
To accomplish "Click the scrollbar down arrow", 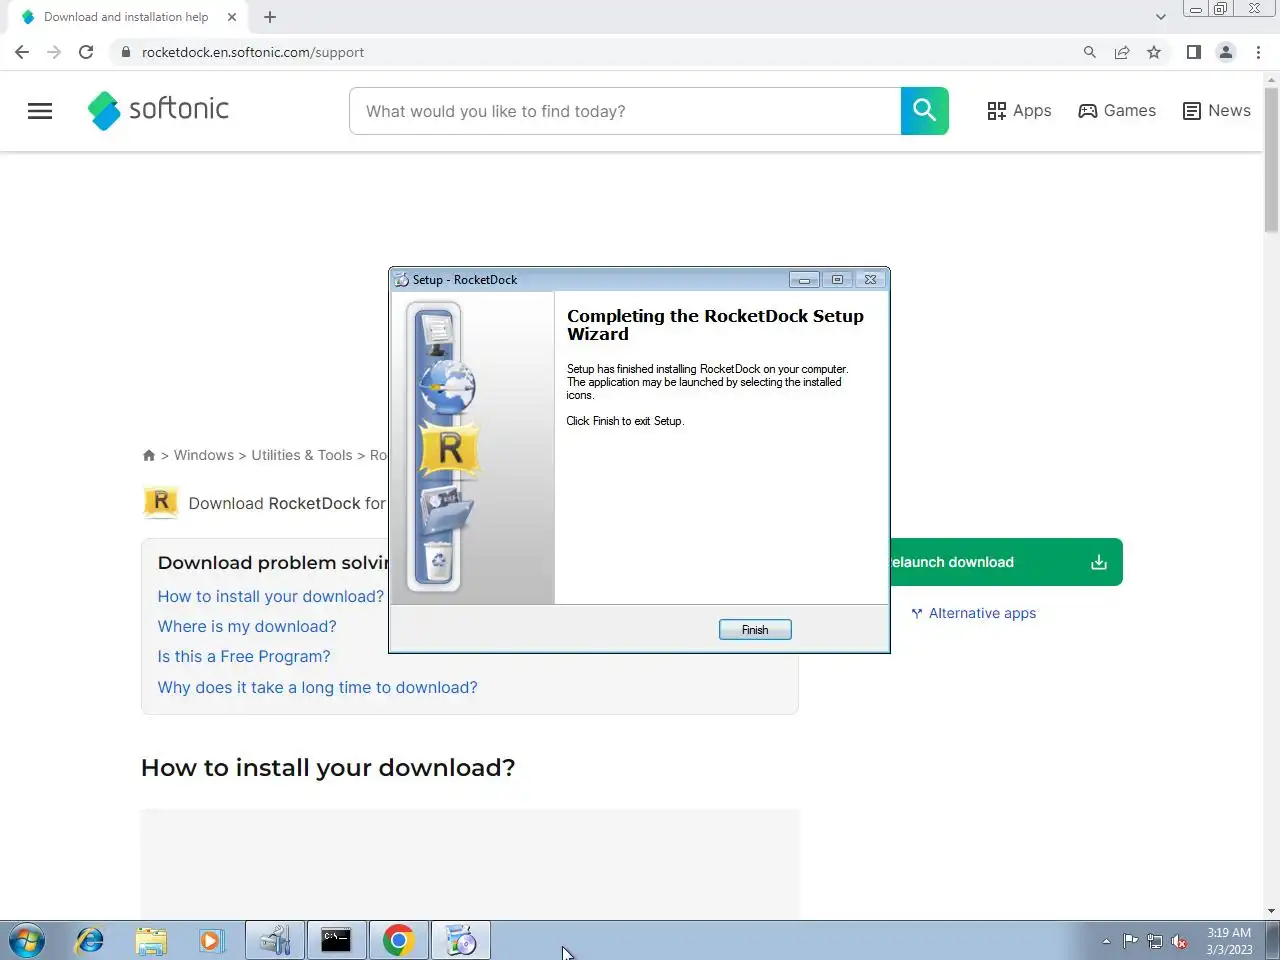I will (x=1271, y=911).
